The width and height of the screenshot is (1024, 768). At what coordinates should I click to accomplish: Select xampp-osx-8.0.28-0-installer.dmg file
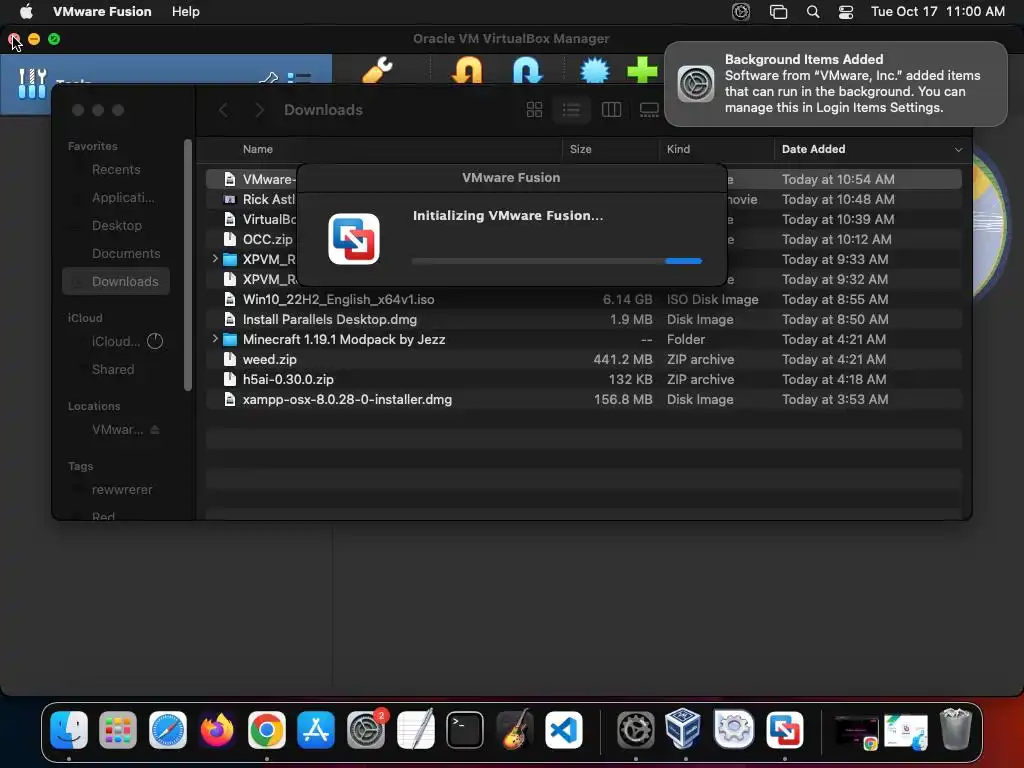coord(584,400)
